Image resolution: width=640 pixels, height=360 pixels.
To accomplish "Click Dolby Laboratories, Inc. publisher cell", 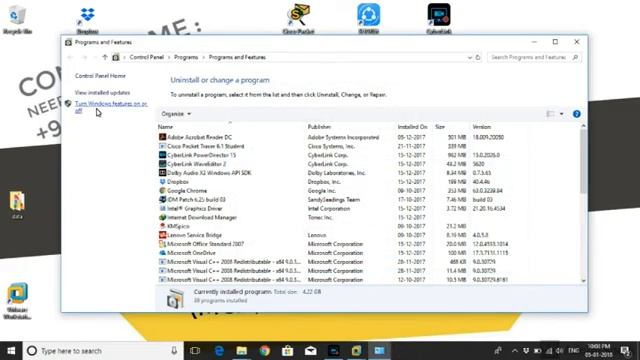I will tap(337, 173).
